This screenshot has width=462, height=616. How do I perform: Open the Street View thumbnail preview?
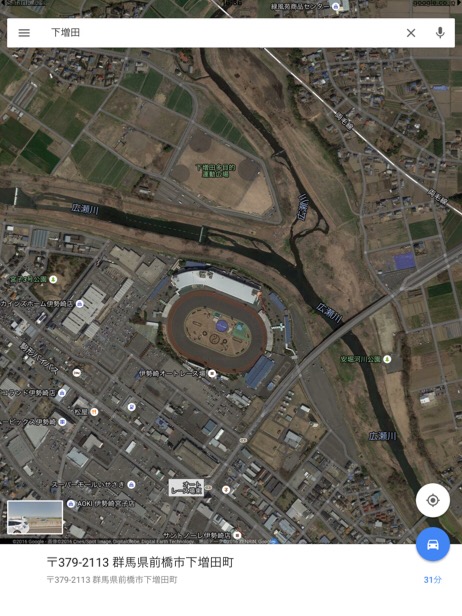click(x=35, y=517)
